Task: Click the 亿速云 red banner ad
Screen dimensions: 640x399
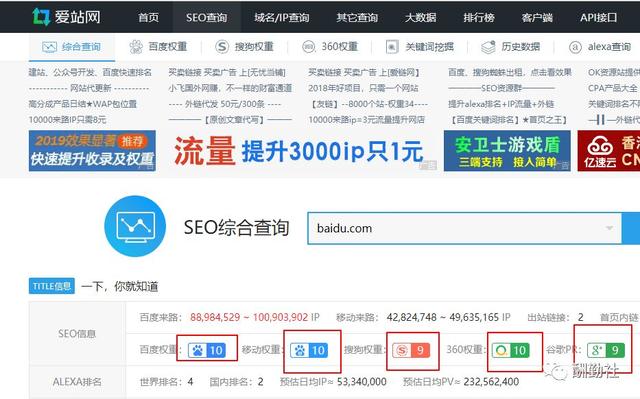Action: [609, 151]
